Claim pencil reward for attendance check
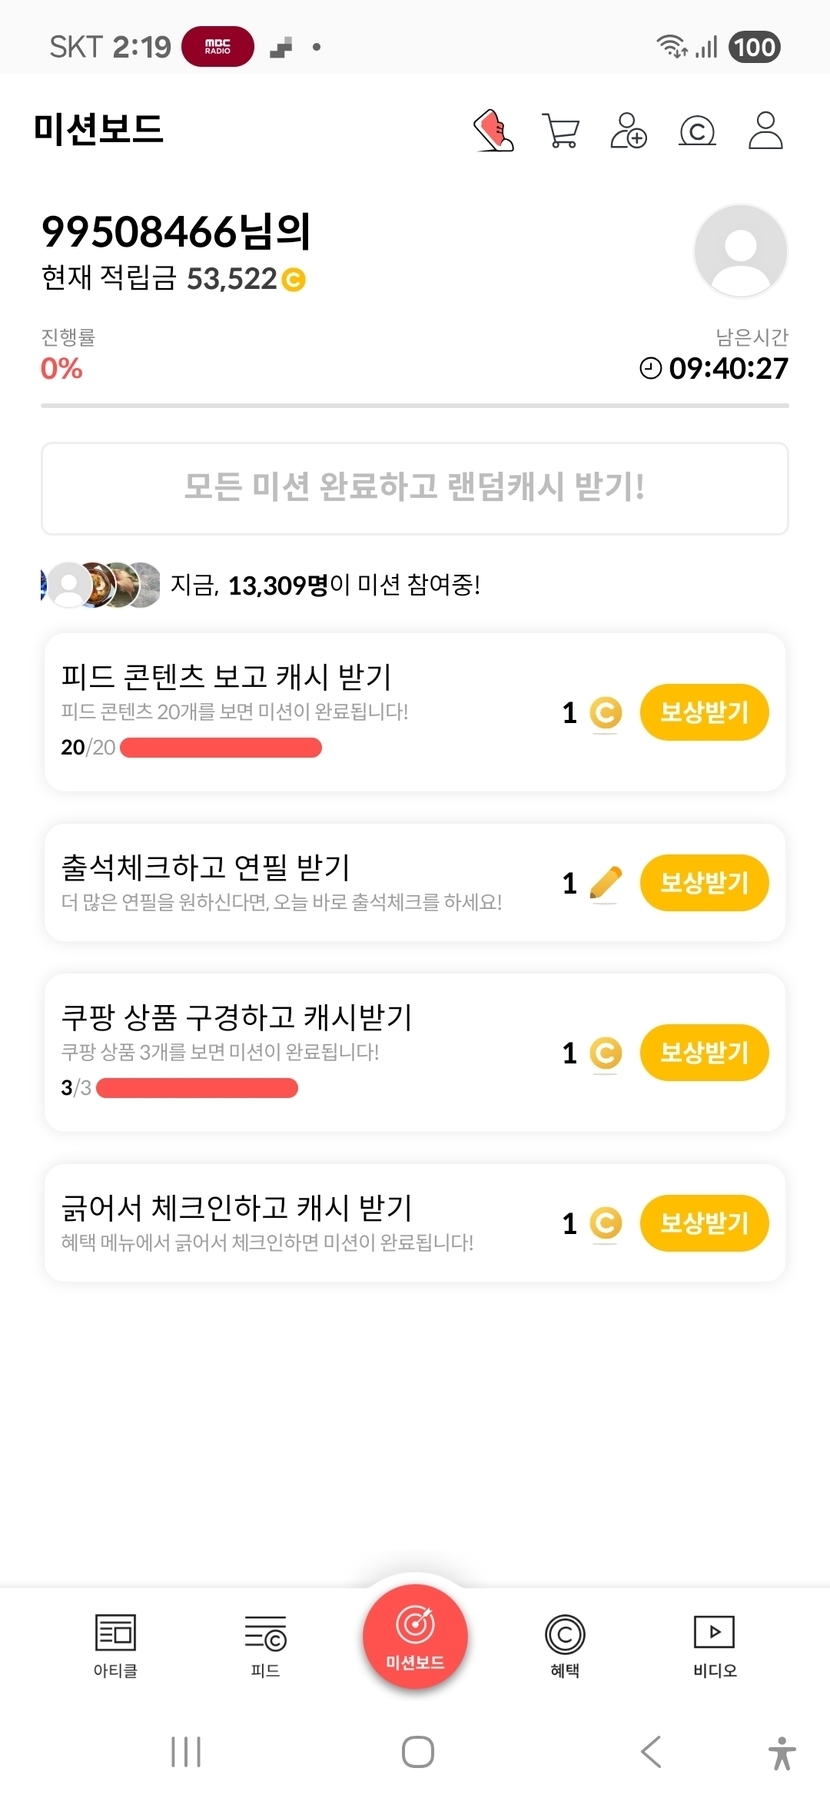 (704, 883)
